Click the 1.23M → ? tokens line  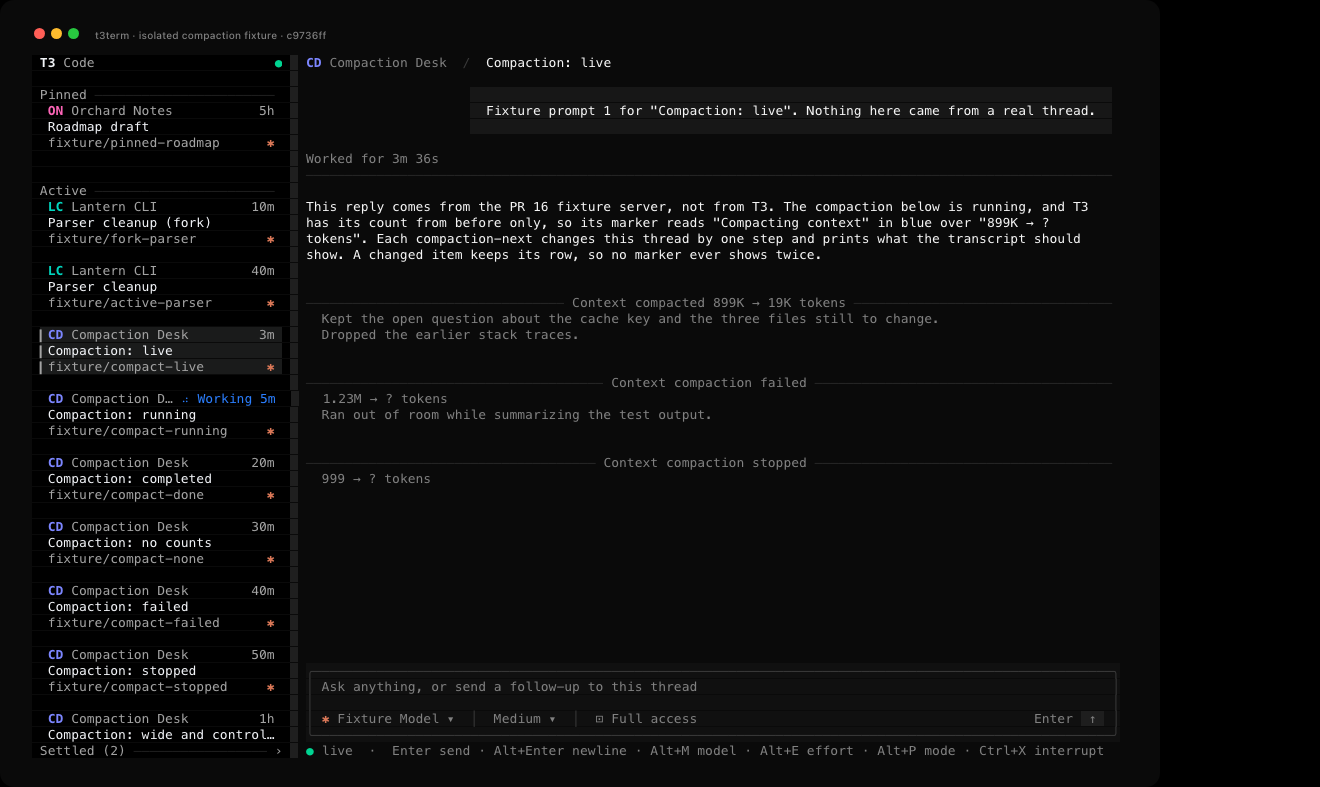coord(385,399)
